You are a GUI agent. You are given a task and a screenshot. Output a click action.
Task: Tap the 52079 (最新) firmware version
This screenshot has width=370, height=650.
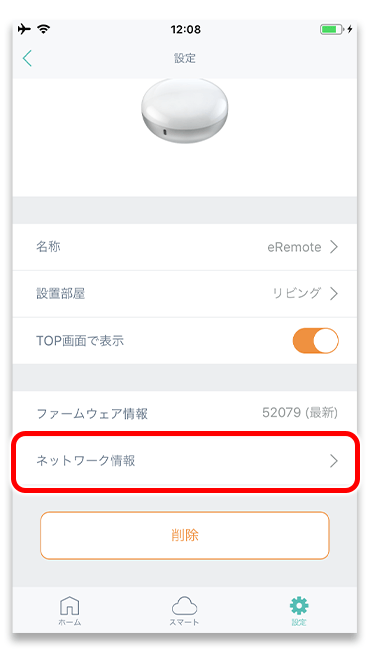coord(300,413)
